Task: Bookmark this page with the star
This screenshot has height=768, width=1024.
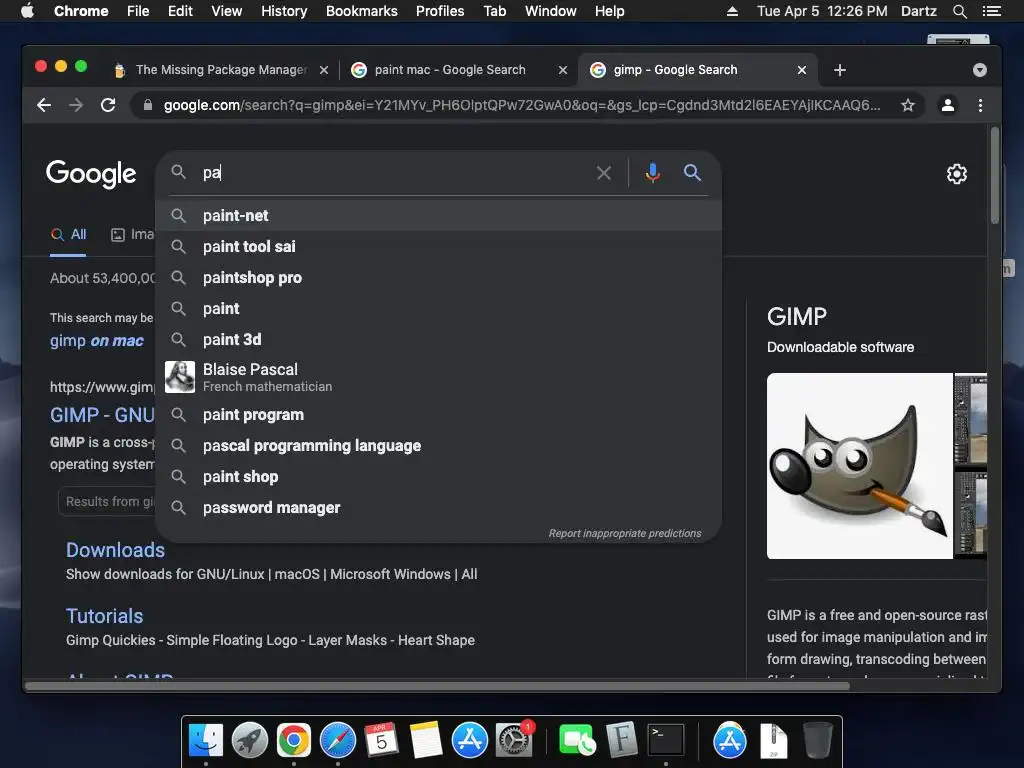Action: click(908, 105)
